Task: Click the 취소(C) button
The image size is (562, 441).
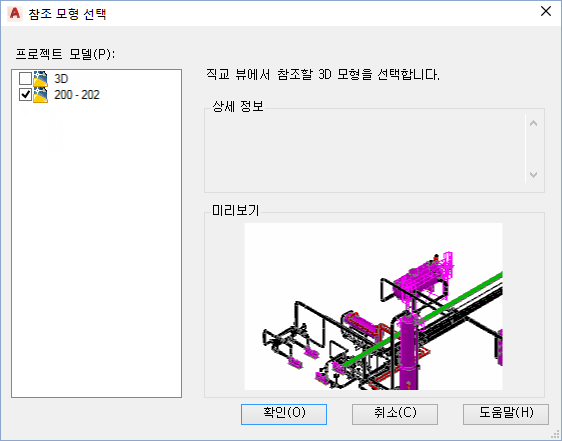Action: (395, 414)
